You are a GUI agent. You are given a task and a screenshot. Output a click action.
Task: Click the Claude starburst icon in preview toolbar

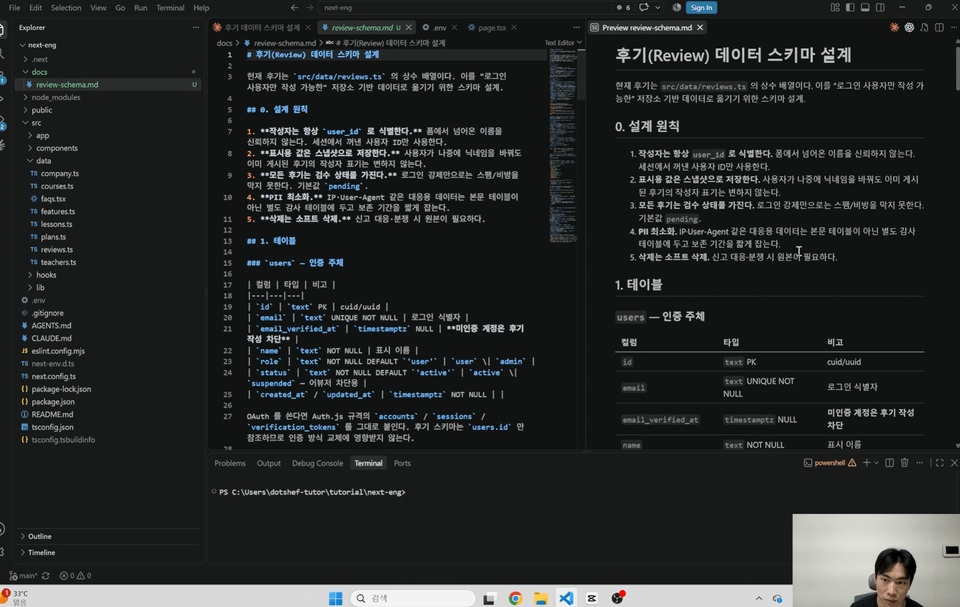coord(894,28)
